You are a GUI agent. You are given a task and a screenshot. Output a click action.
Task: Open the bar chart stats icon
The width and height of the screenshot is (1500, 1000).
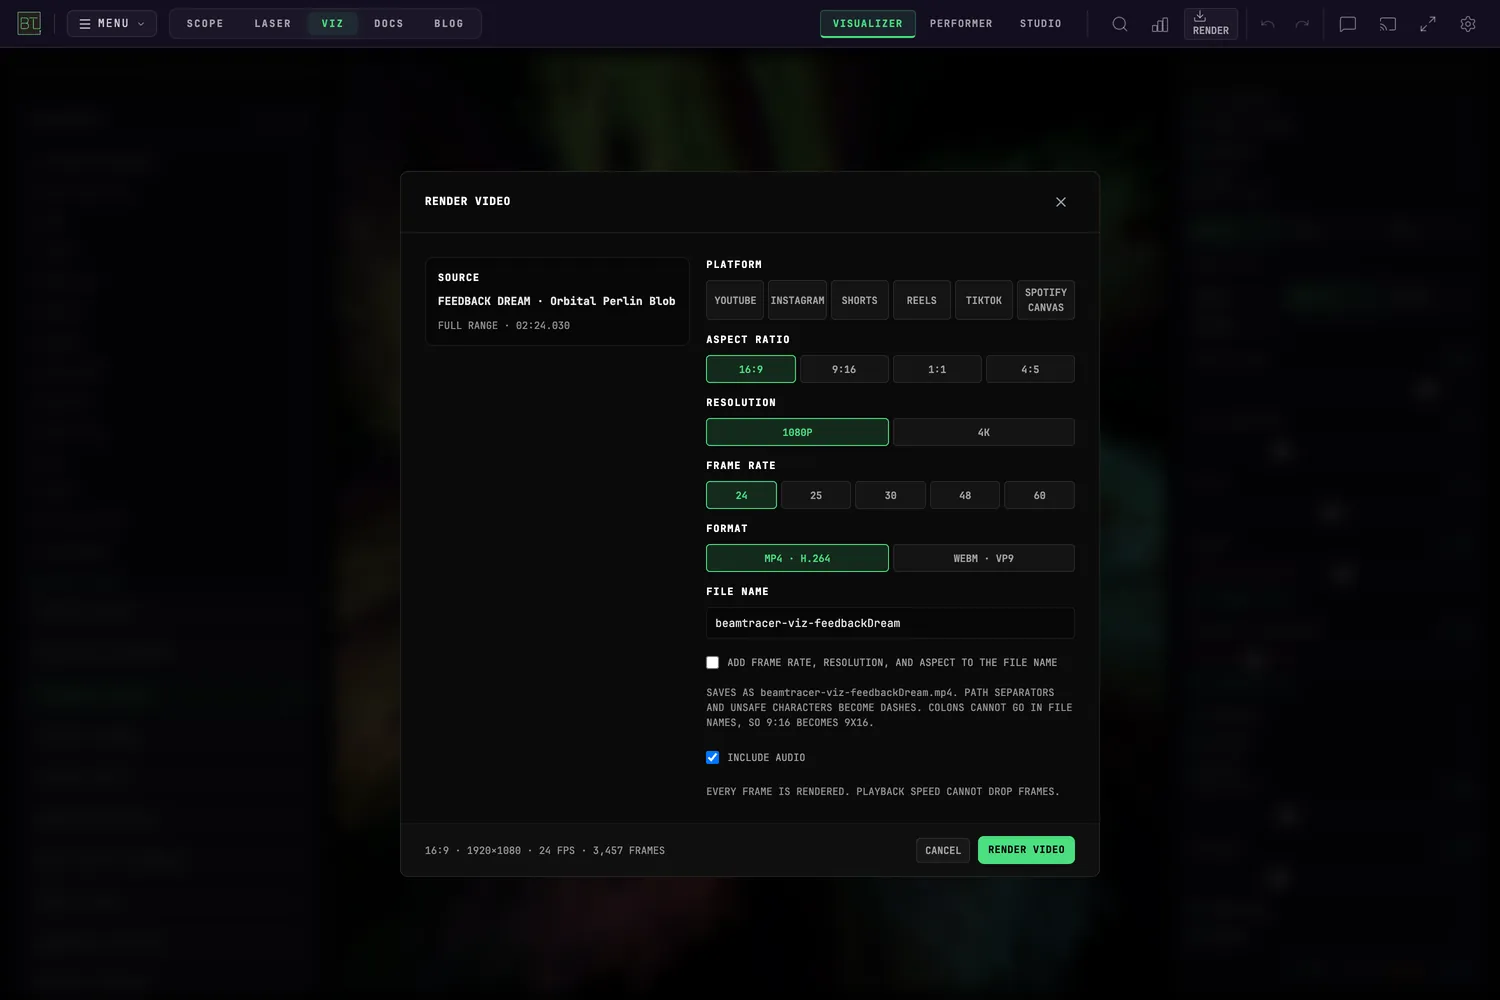pos(1160,24)
